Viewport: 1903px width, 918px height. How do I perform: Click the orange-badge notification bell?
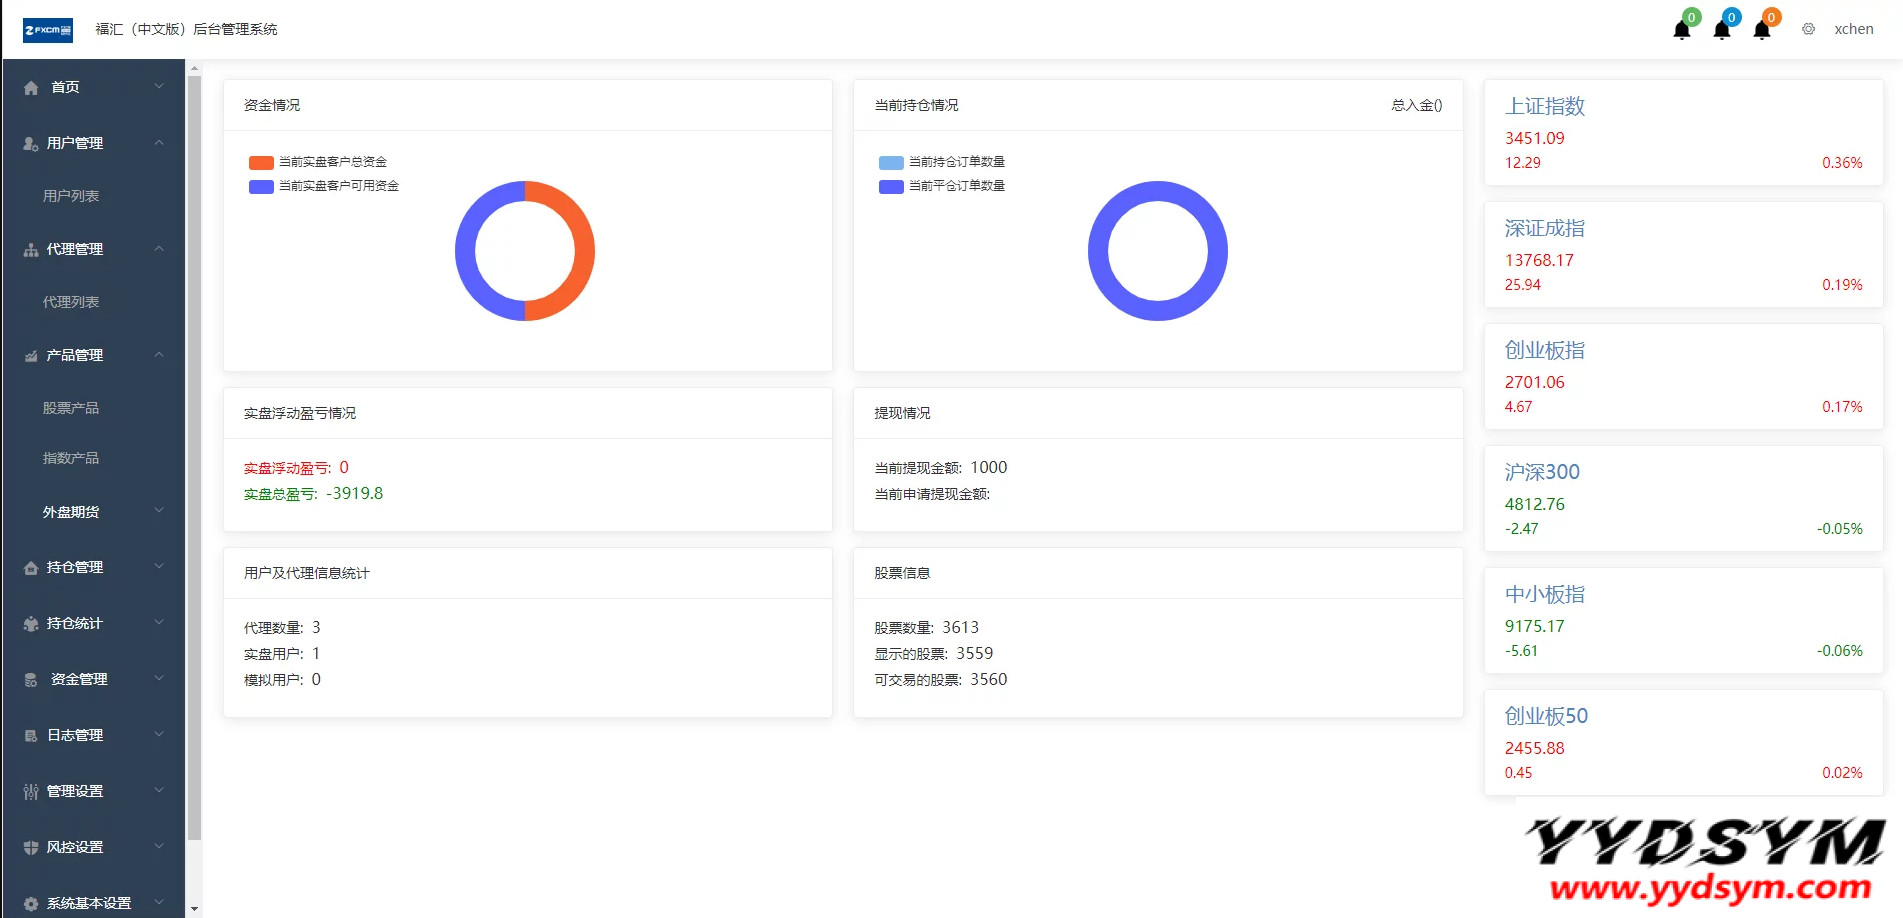point(1762,29)
